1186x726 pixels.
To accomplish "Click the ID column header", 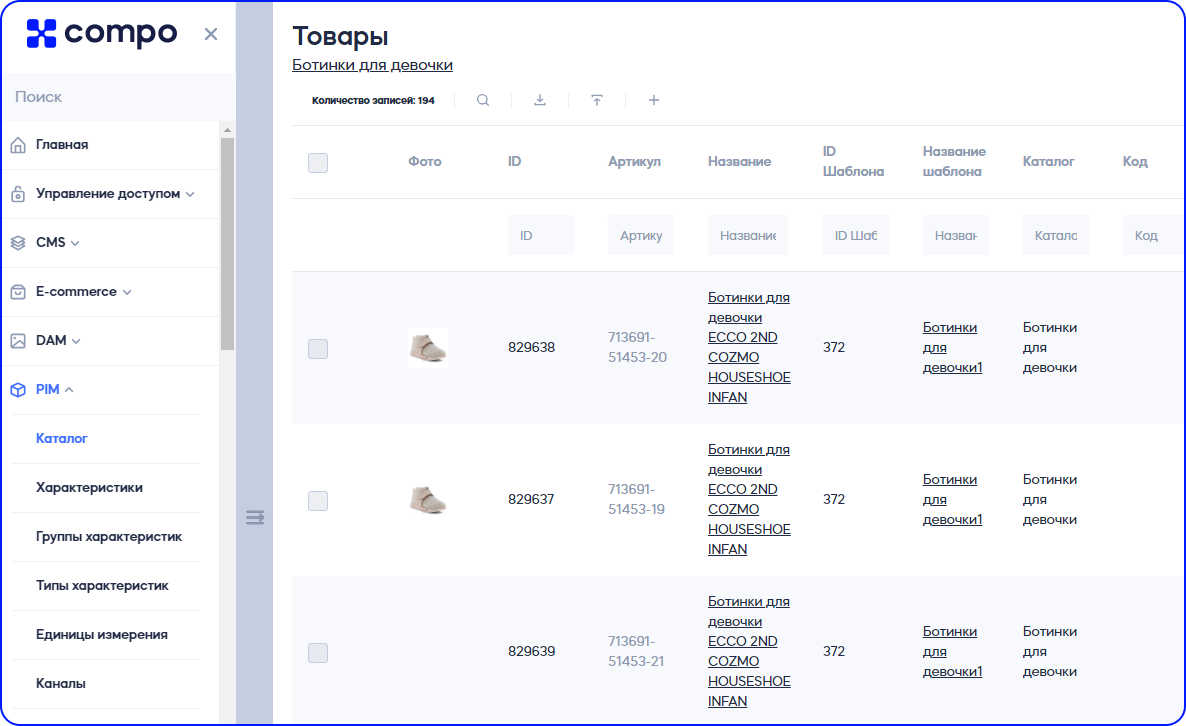I will [514, 161].
